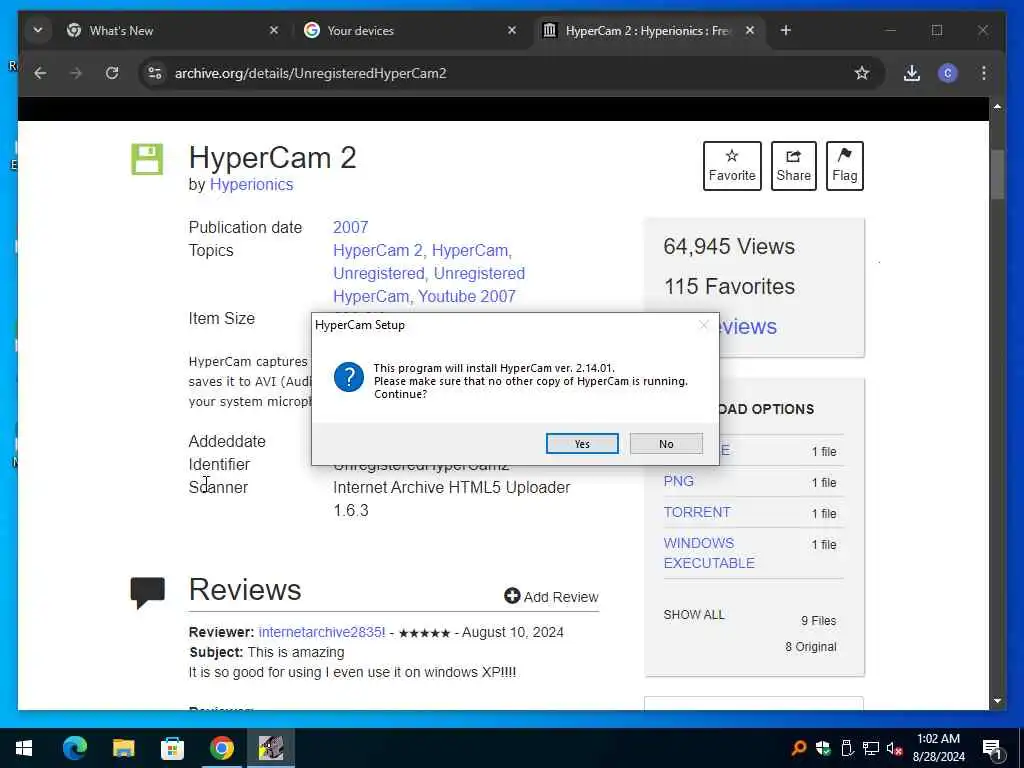Open the Chrome profile avatar

pos(948,73)
